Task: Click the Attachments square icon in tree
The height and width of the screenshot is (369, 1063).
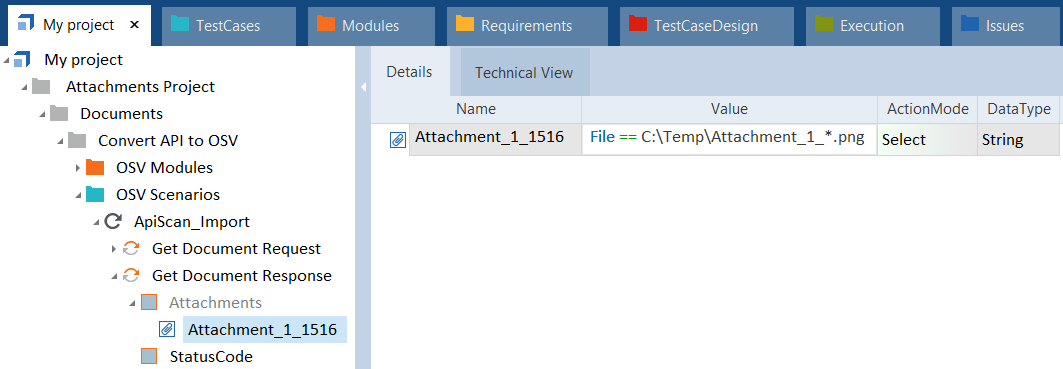Action: coord(149,303)
